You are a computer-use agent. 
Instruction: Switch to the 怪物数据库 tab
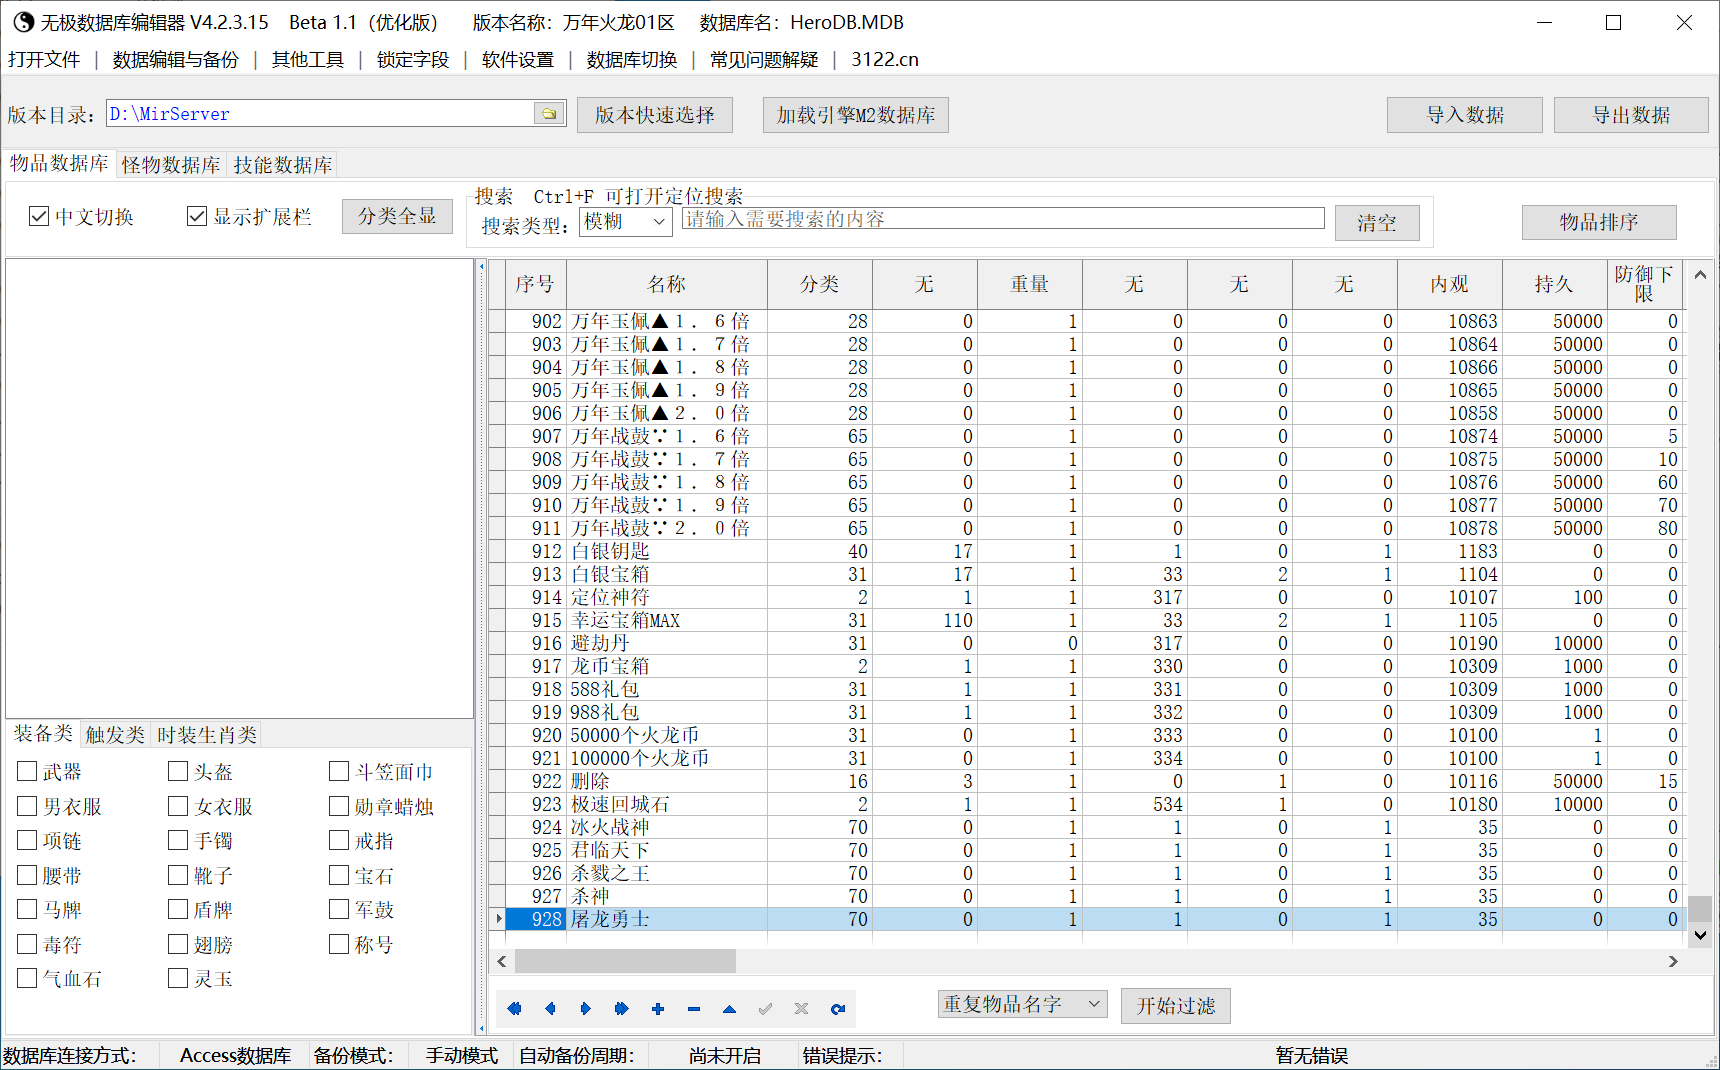[x=171, y=165]
